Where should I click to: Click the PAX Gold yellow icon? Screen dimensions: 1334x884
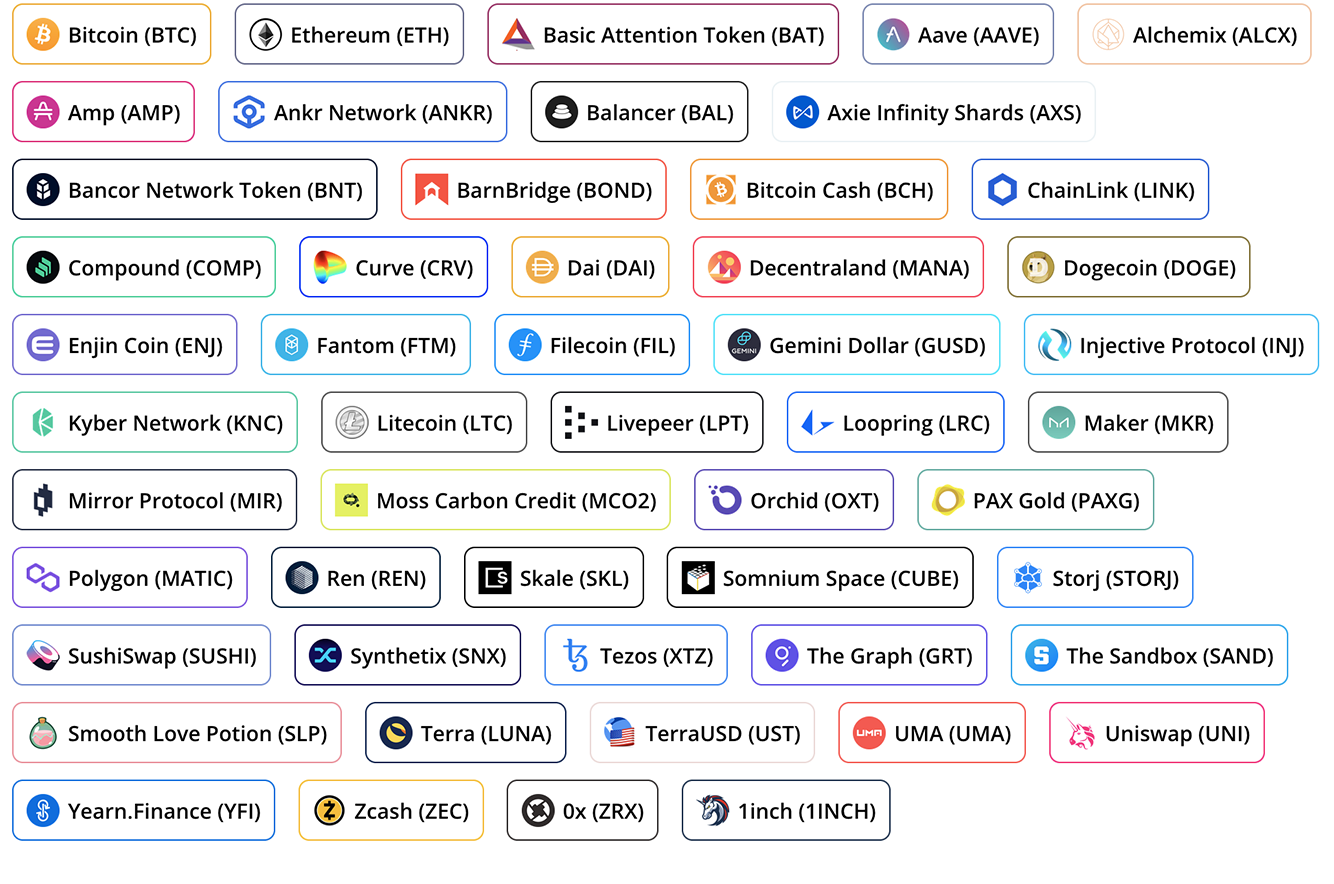tap(948, 500)
